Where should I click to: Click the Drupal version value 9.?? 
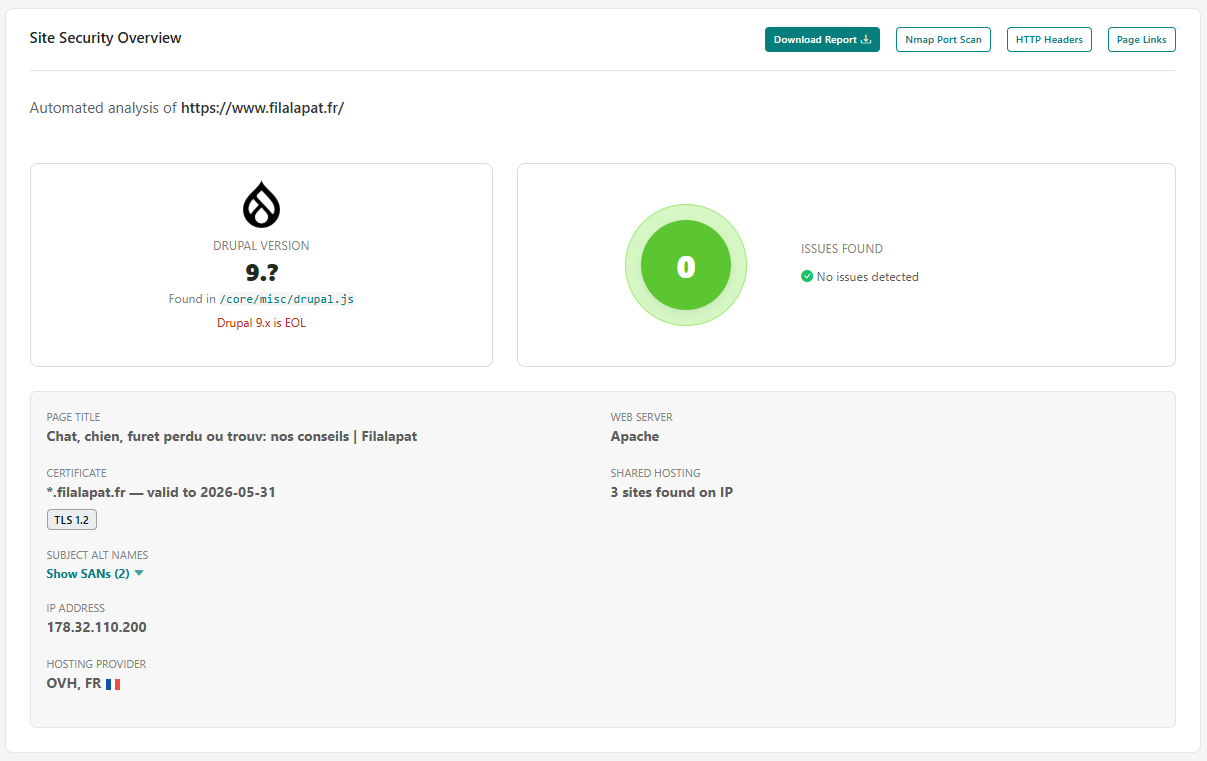[261, 272]
